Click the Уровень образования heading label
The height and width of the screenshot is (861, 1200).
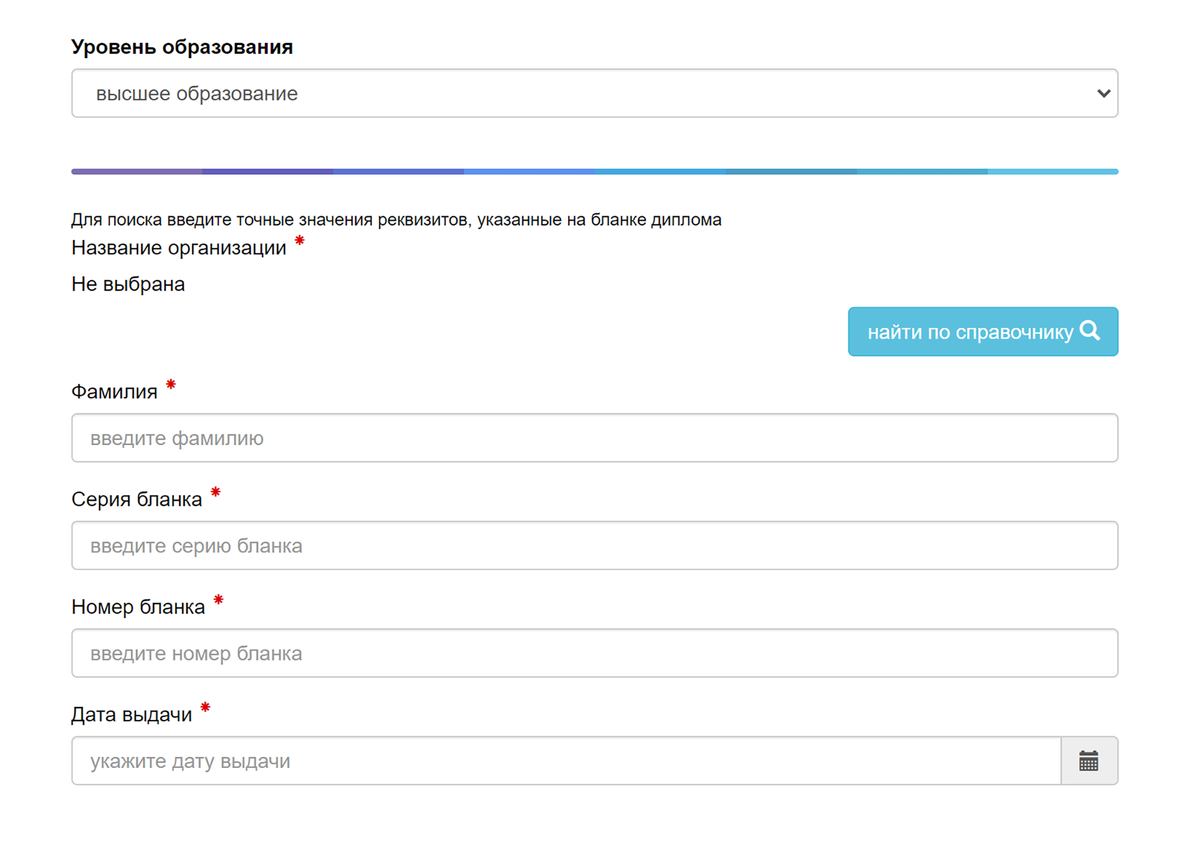pyautogui.click(x=182, y=47)
